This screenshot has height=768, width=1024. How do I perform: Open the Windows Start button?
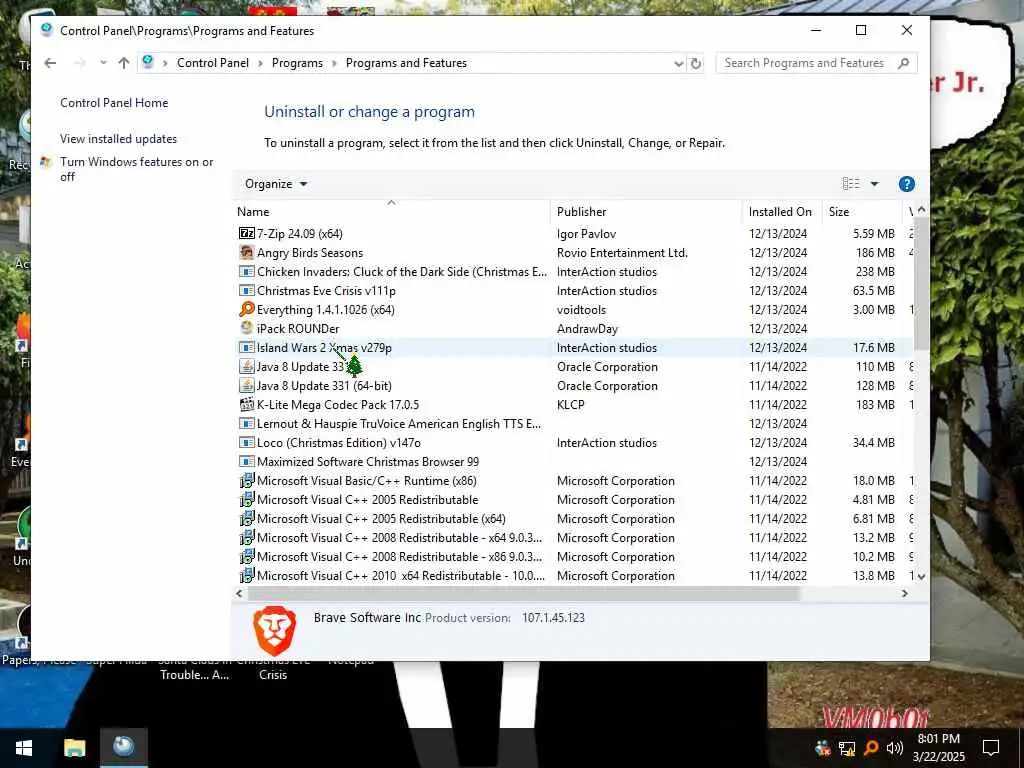coord(24,747)
